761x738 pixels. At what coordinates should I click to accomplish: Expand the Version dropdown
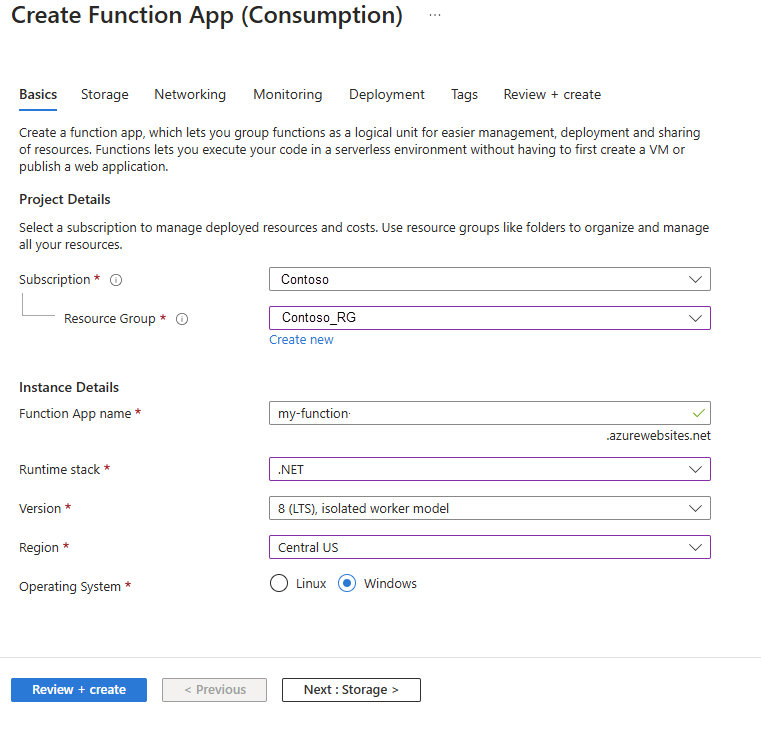pyautogui.click(x=489, y=508)
